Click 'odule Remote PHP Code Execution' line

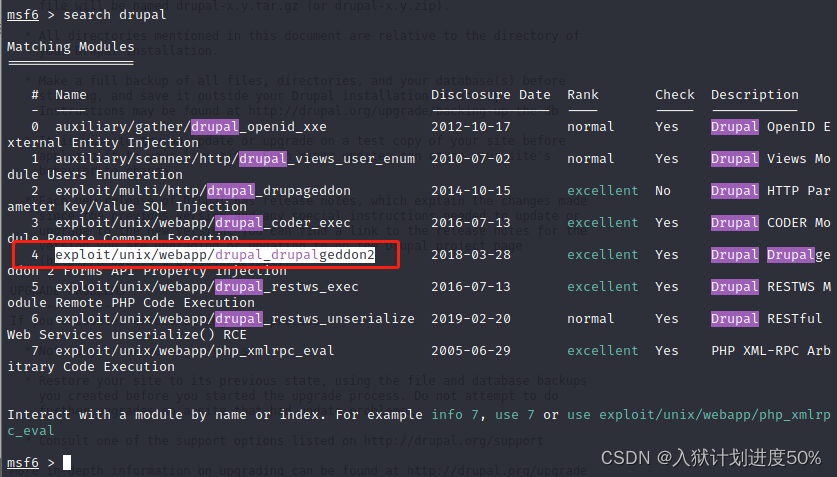[x=131, y=303]
